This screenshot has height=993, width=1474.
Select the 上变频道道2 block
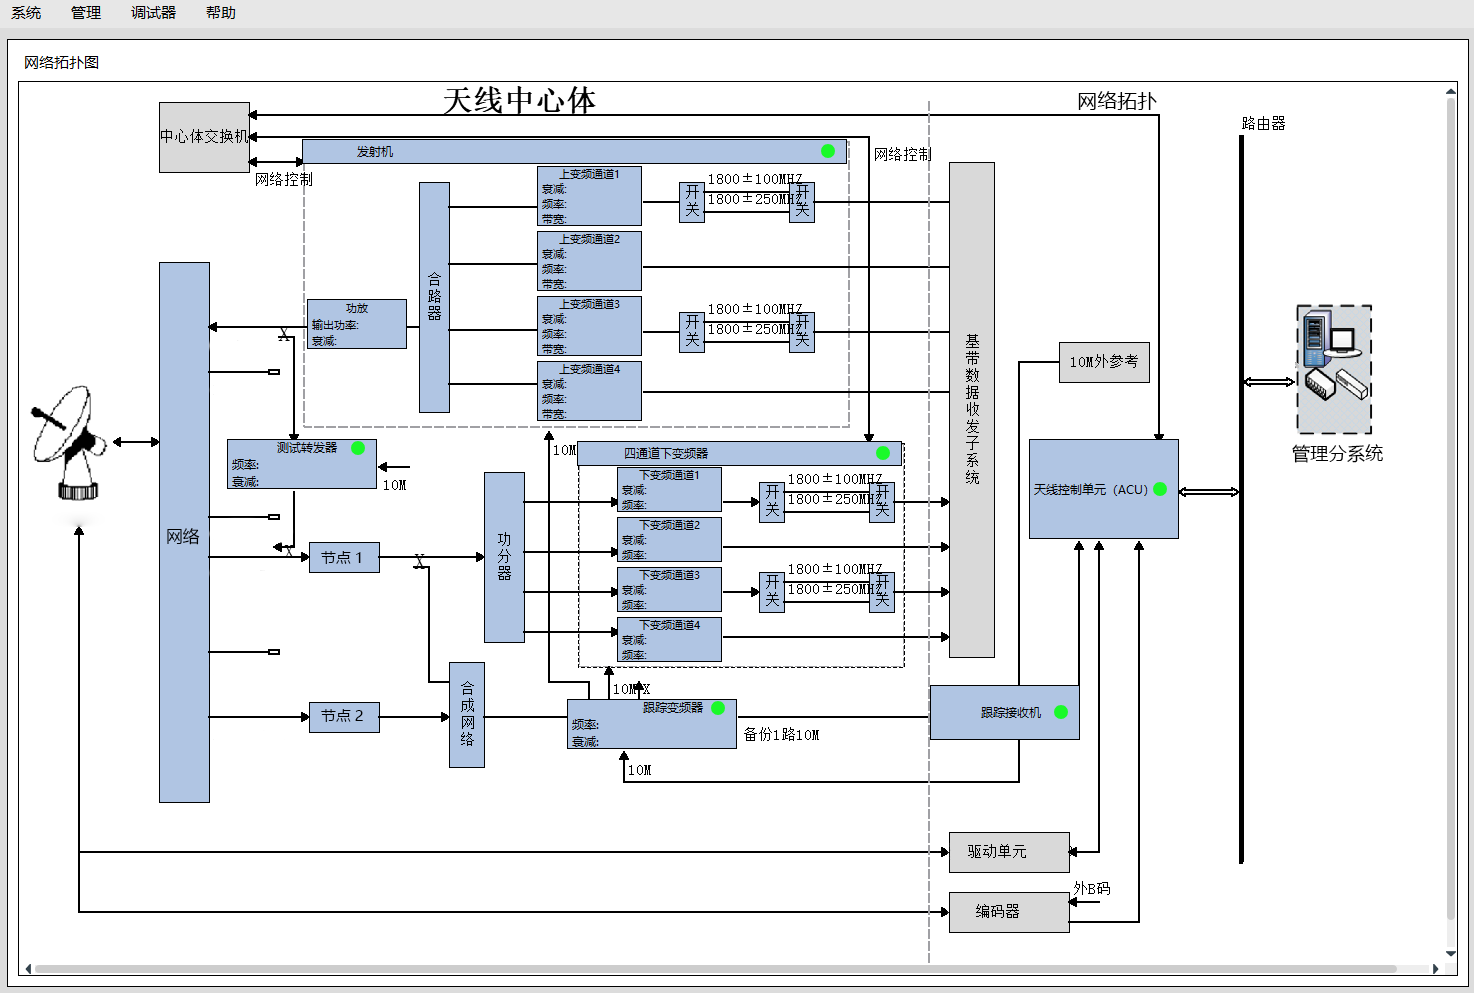click(589, 261)
